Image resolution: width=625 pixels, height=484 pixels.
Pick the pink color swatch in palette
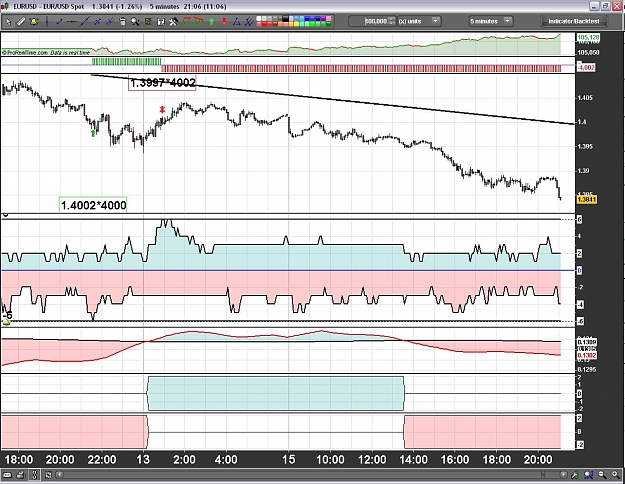[x=329, y=18]
